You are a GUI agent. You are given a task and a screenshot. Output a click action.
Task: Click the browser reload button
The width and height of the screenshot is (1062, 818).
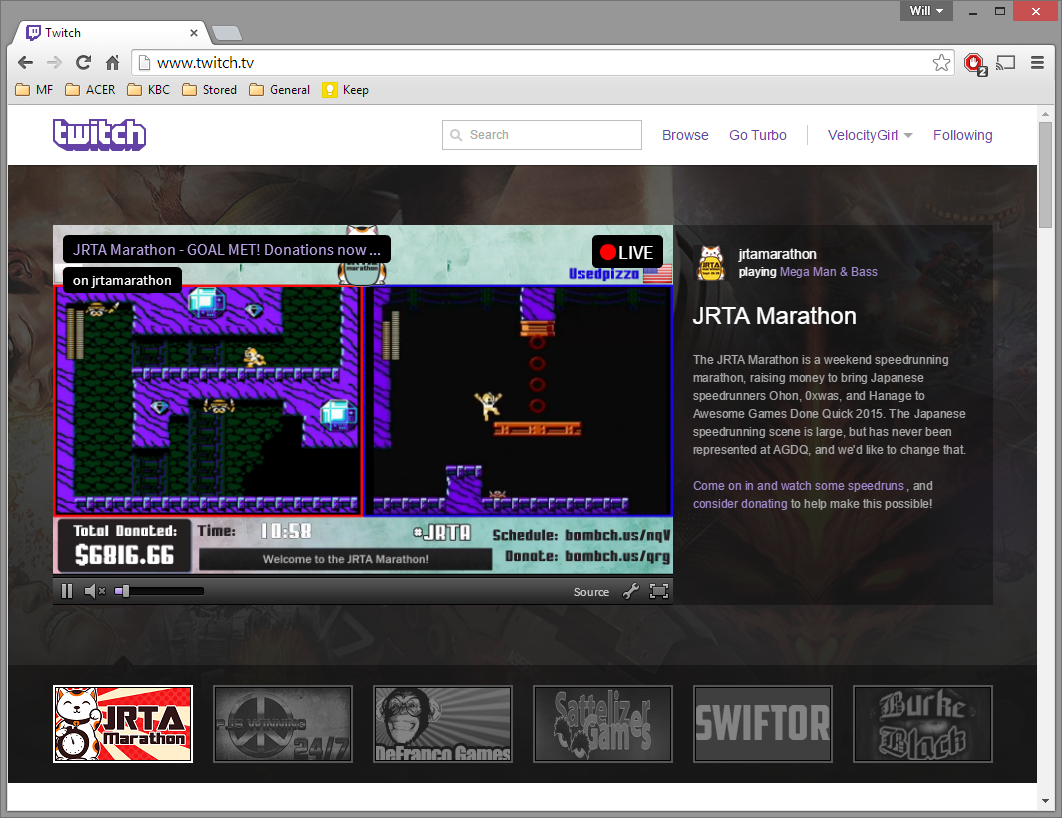(x=83, y=63)
